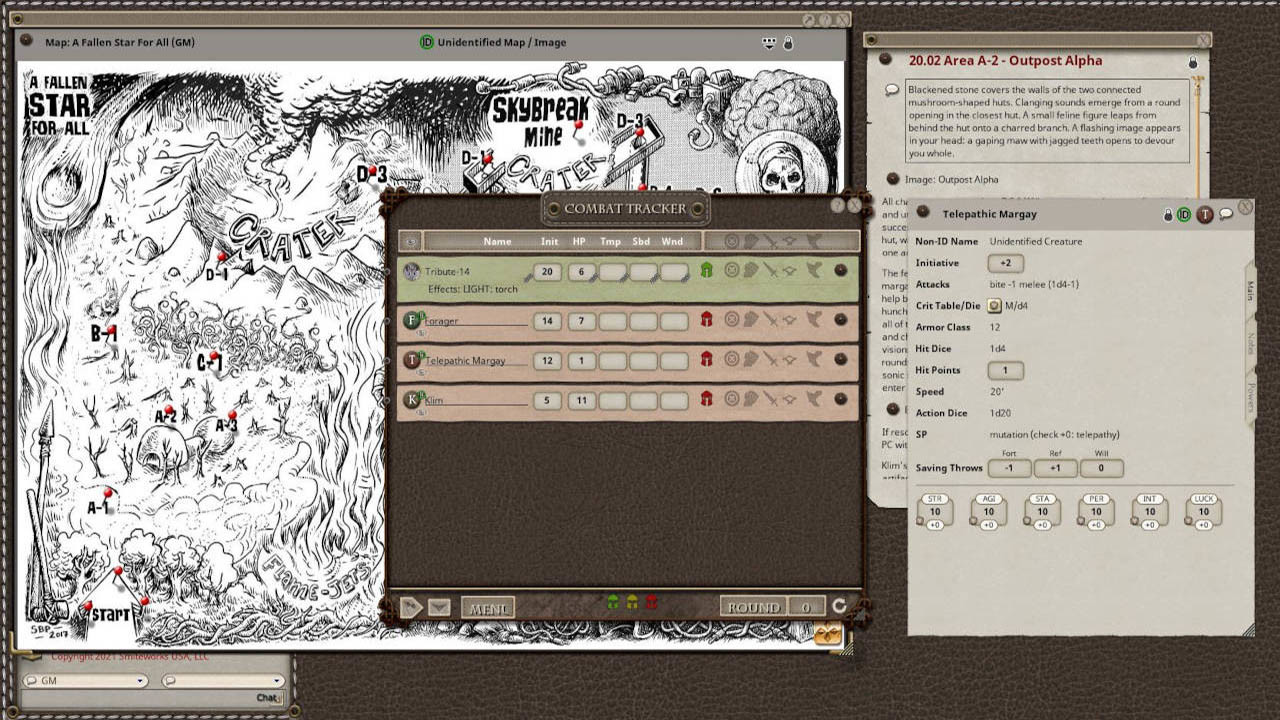The height and width of the screenshot is (720, 1280).
Task: Click the ROUND counter number field
Action: (x=805, y=606)
